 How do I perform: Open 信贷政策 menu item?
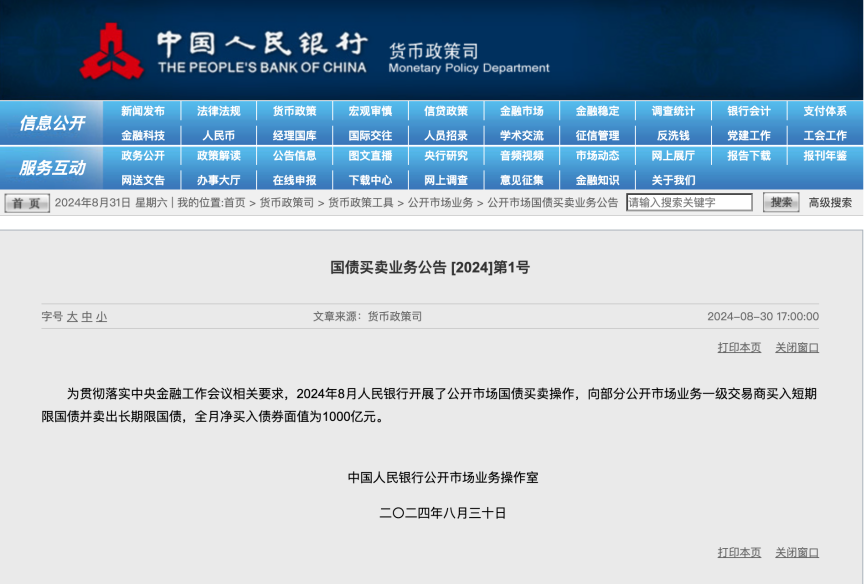[446, 111]
